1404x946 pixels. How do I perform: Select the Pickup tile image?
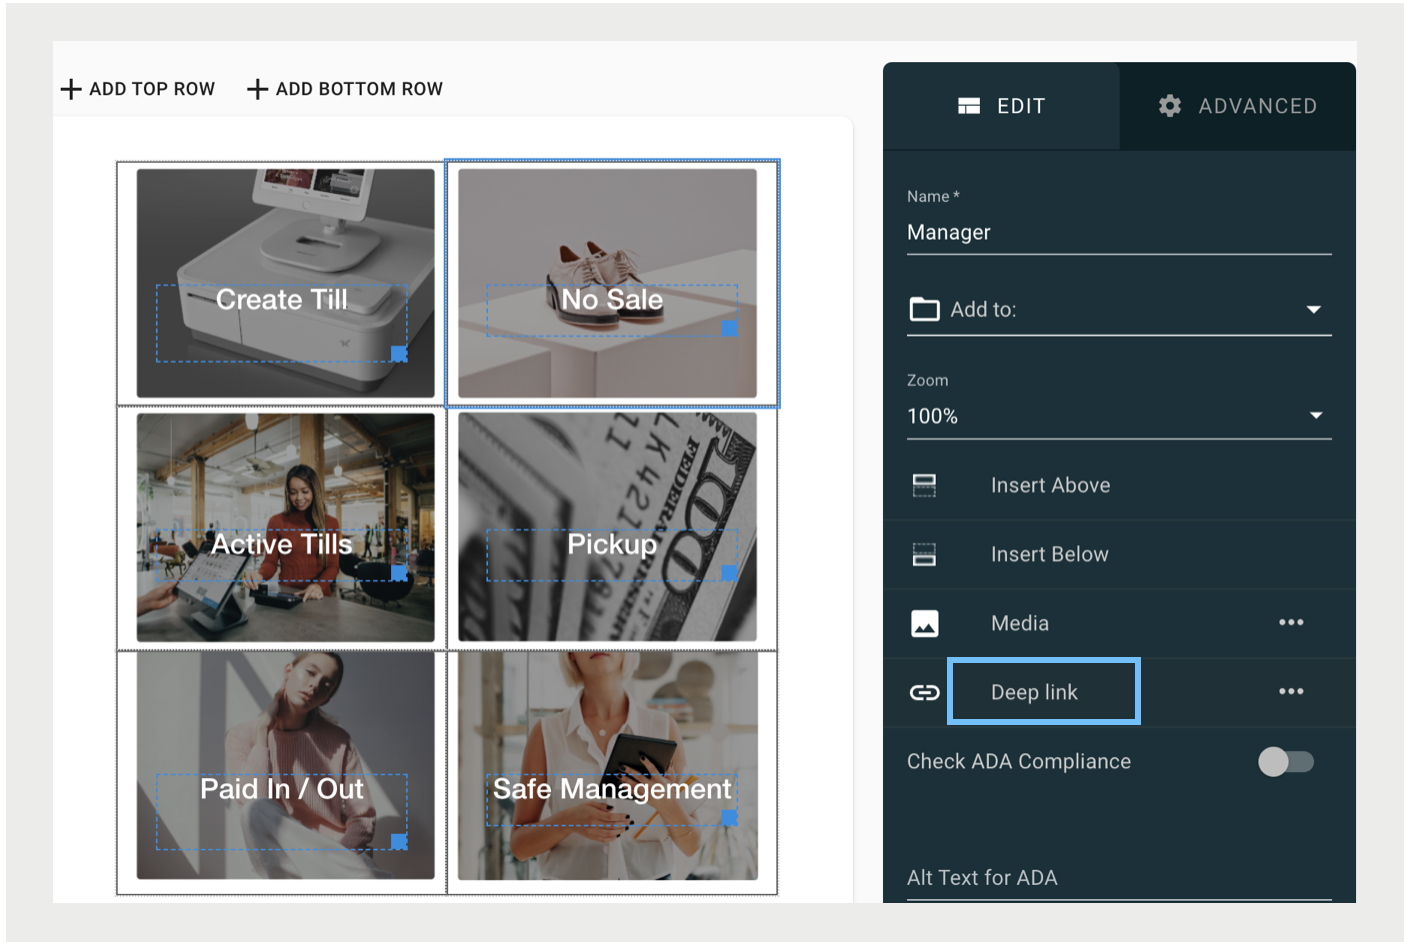point(607,528)
